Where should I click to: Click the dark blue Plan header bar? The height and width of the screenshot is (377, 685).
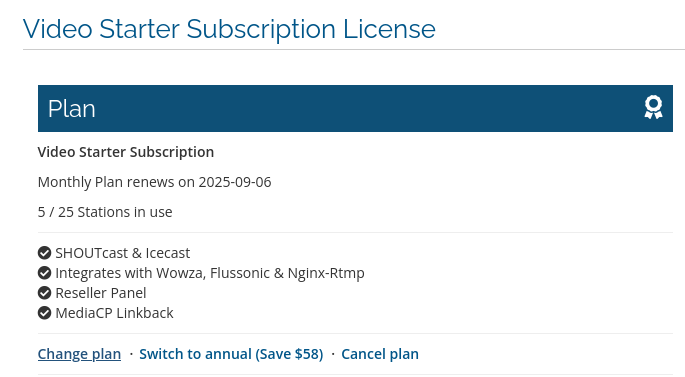tap(355, 108)
